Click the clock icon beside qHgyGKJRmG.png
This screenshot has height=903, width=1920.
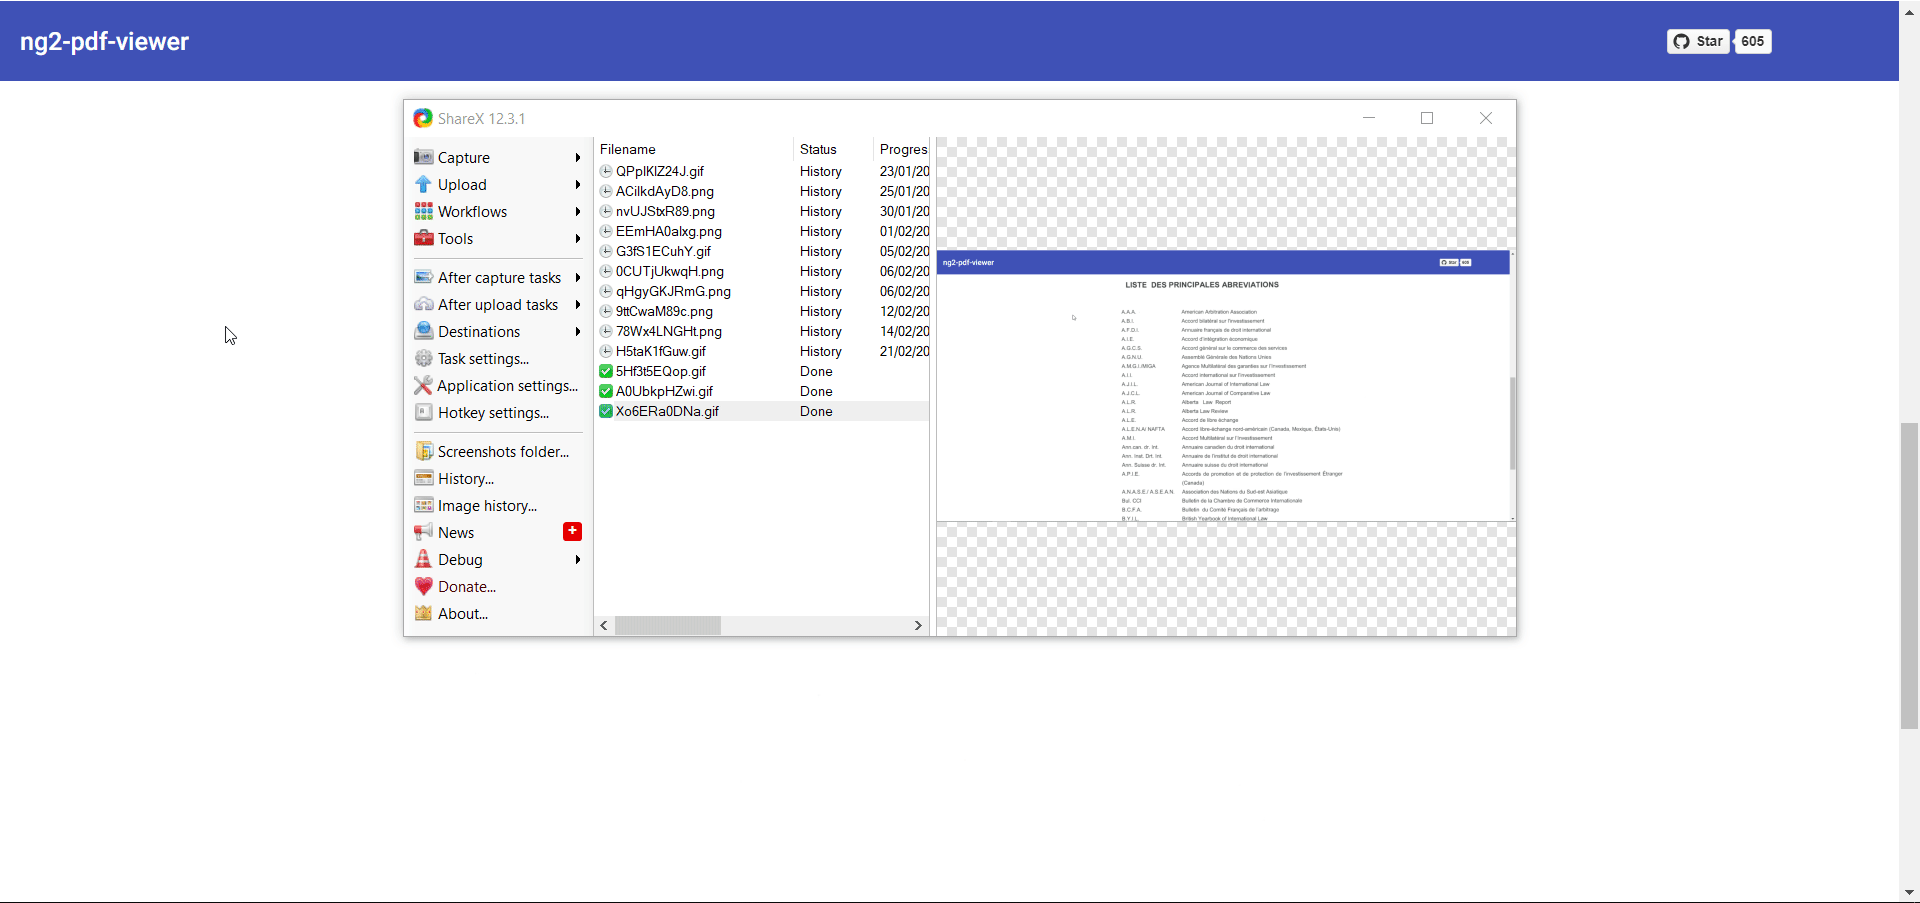point(606,291)
